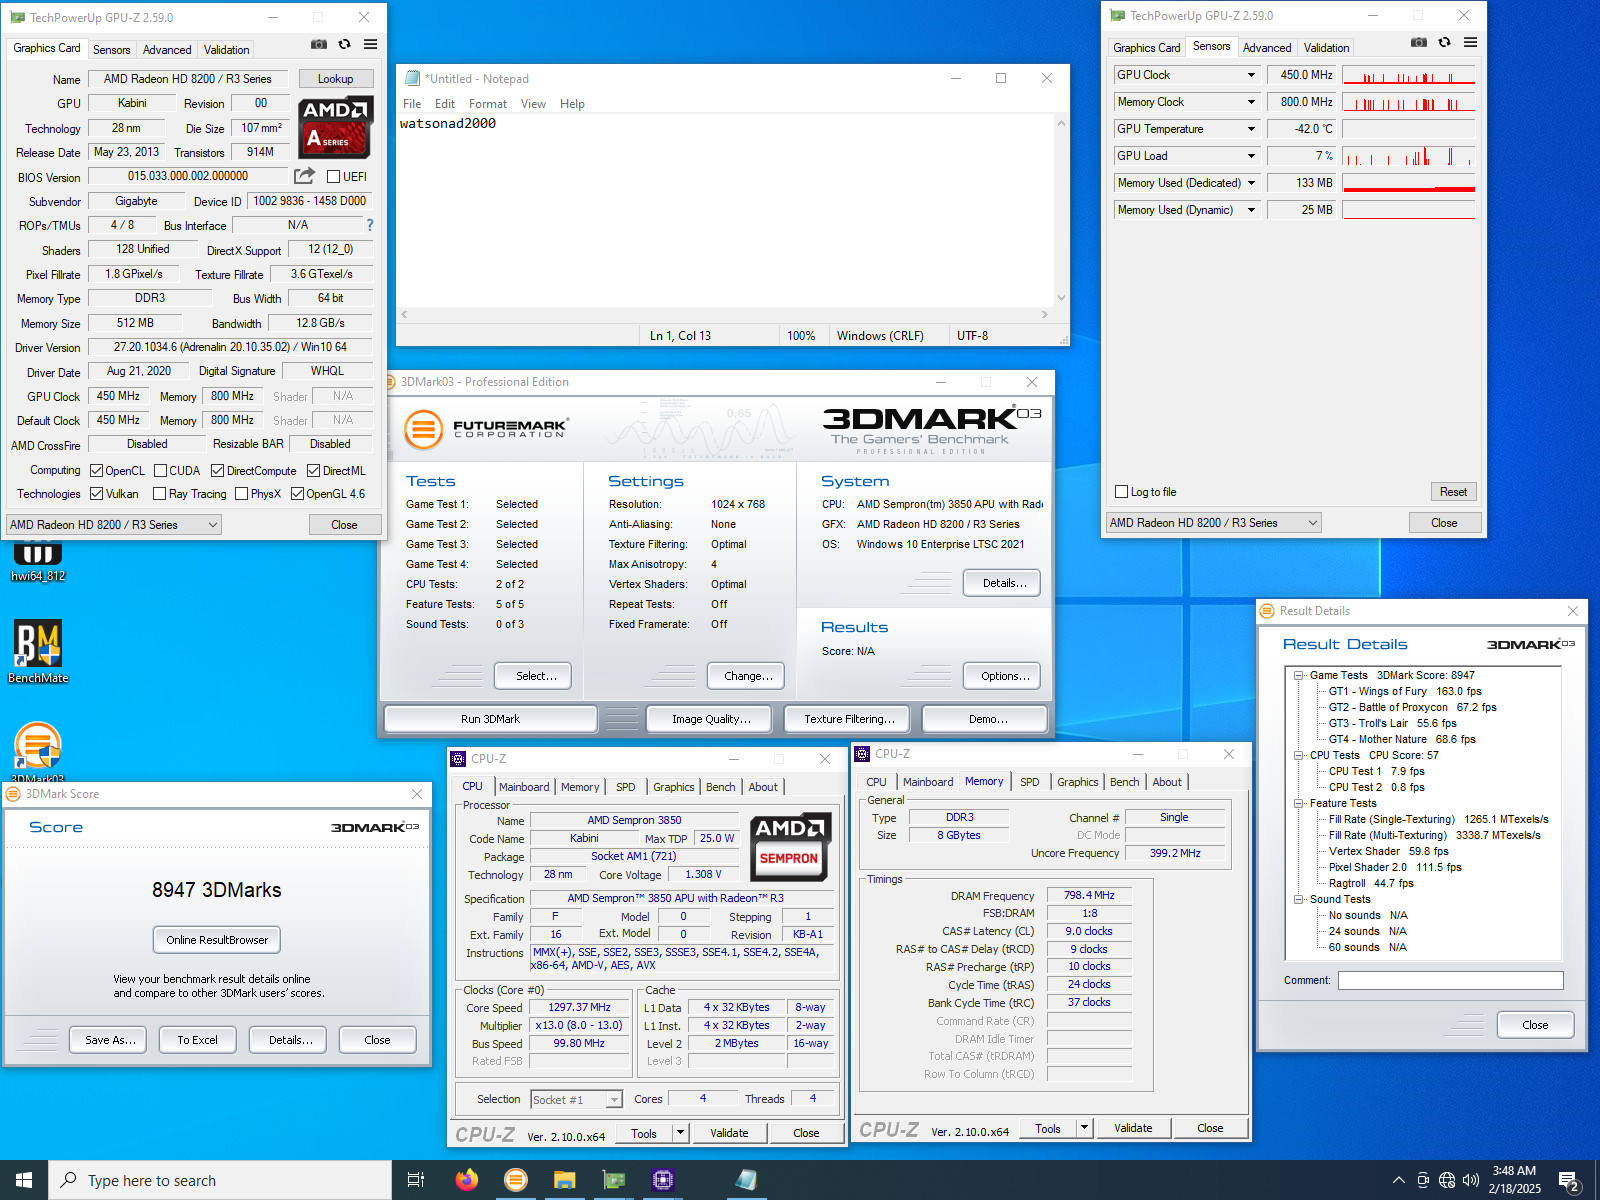Toggle PhysX checkbox
Viewport: 1600px width, 1200px height.
click(241, 494)
